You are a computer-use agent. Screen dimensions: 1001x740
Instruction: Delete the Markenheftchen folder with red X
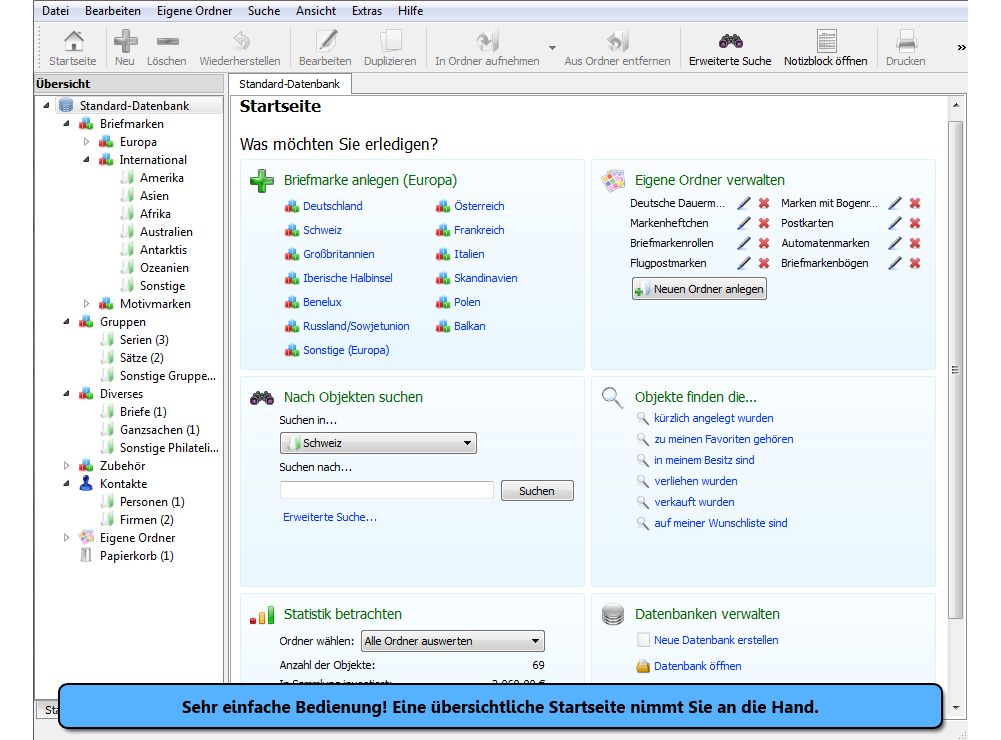(764, 223)
